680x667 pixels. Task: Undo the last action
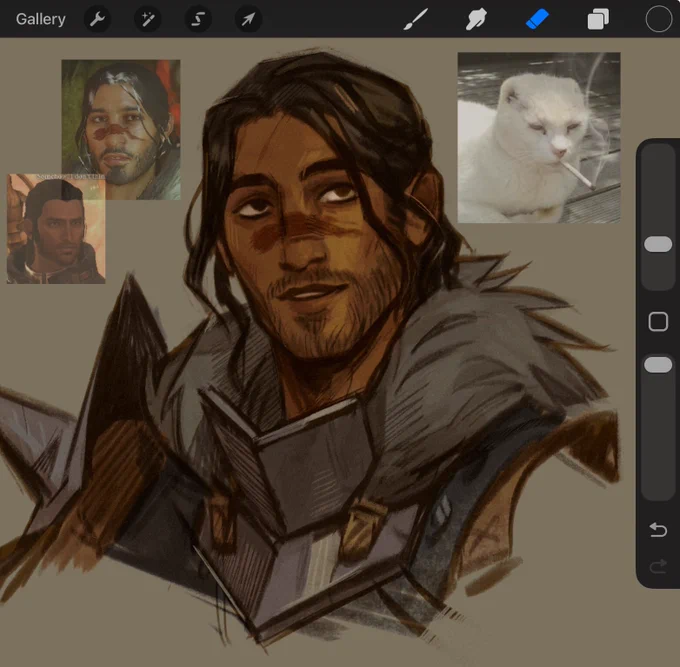(658, 530)
